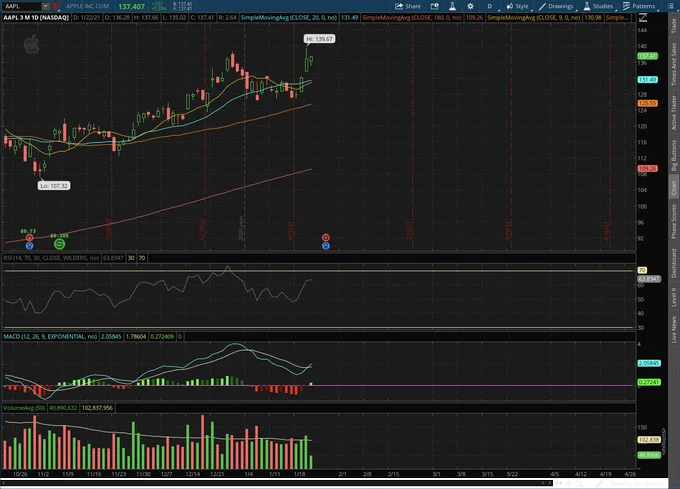680x489 pixels.
Task: Click the zoom out icon at bottom
Action: (569, 483)
